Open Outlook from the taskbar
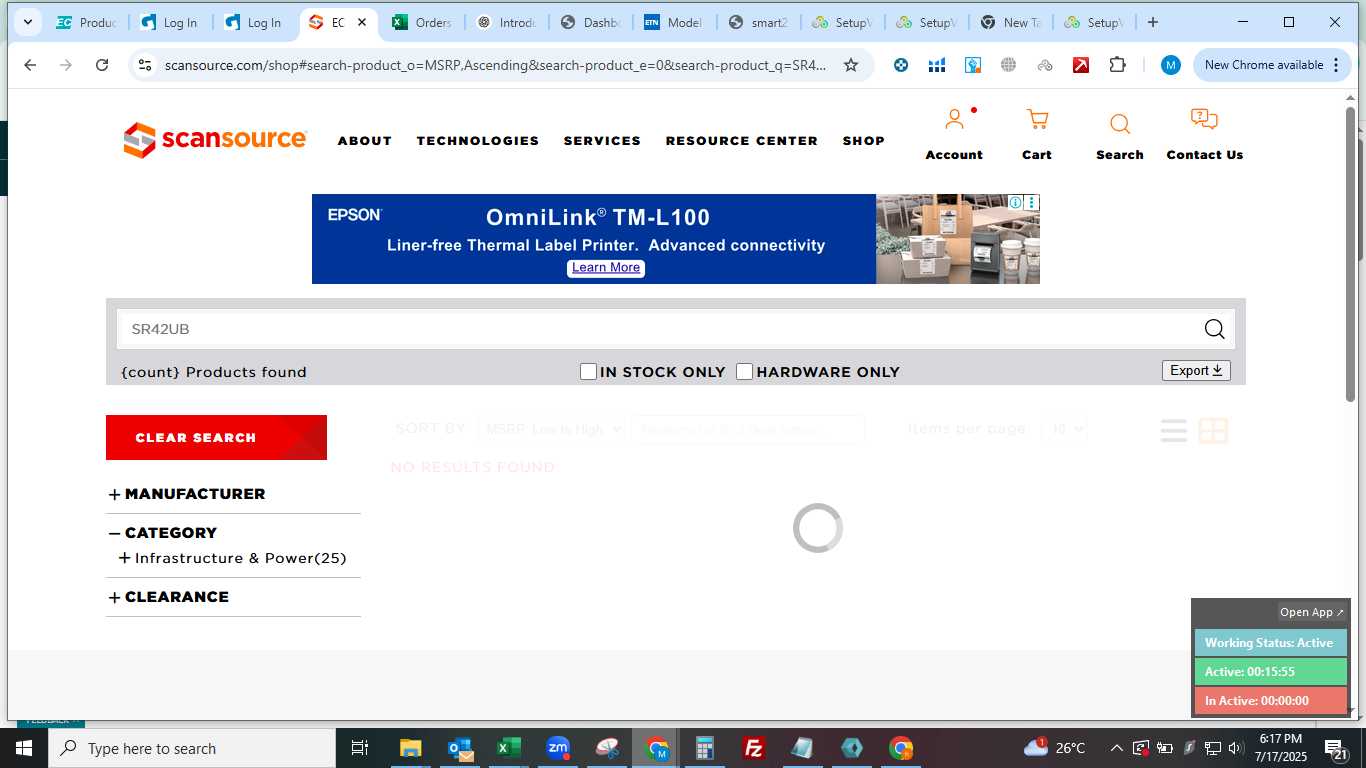Screen dimensions: 1366x768 [x=460, y=748]
